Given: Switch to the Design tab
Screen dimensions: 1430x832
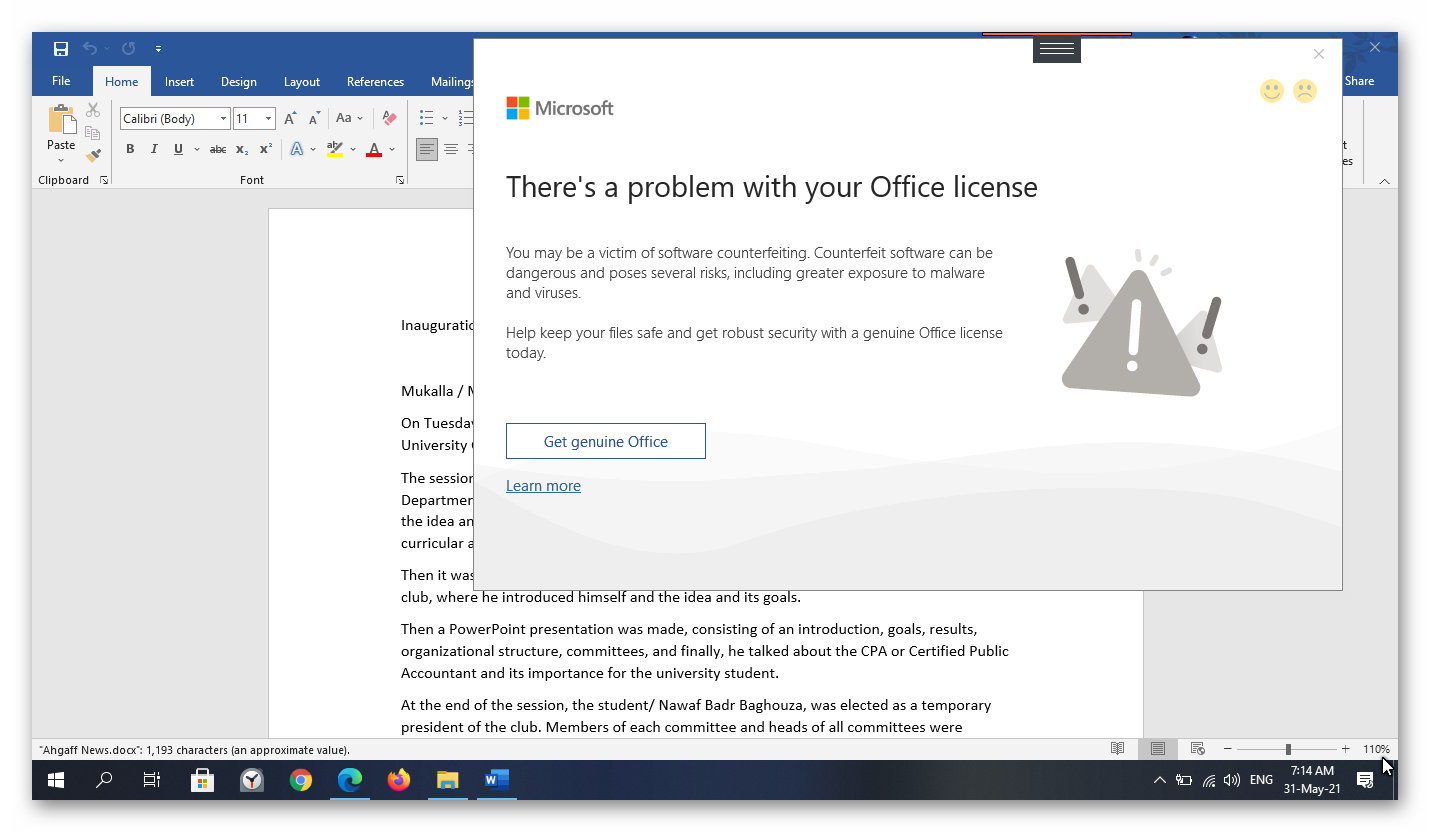Looking at the screenshot, I should tap(239, 81).
